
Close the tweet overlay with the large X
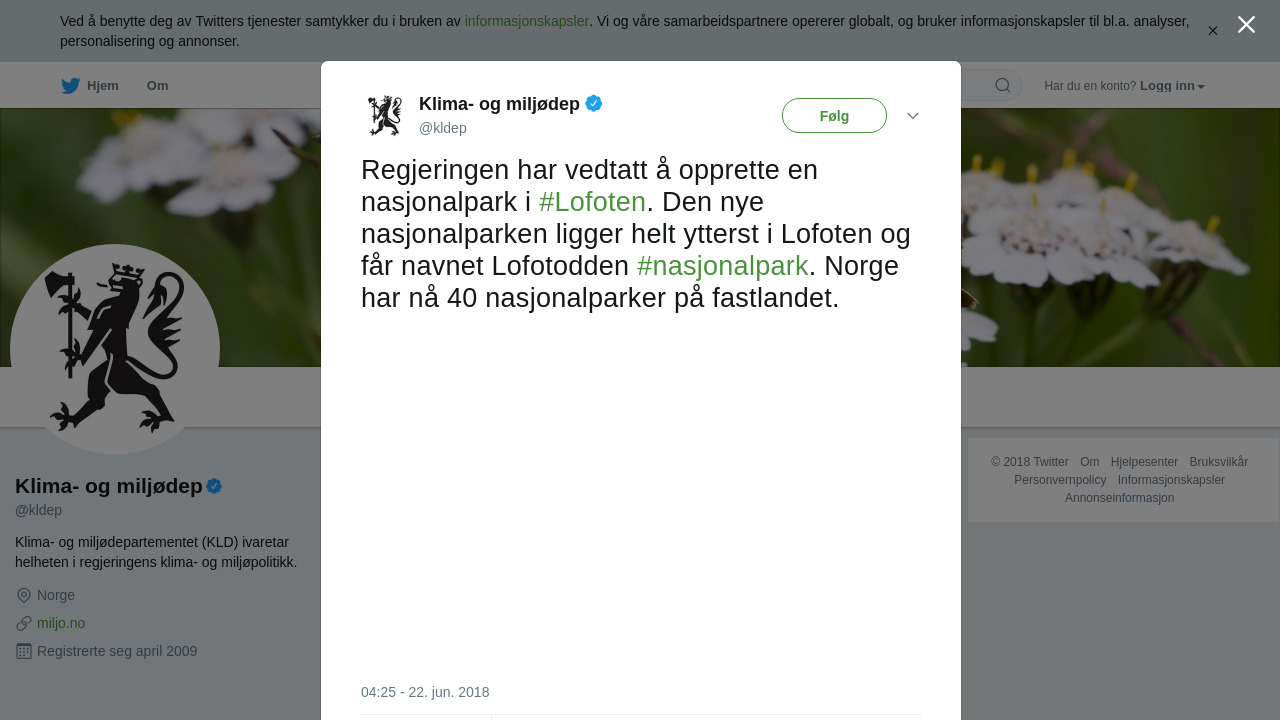click(x=1246, y=25)
